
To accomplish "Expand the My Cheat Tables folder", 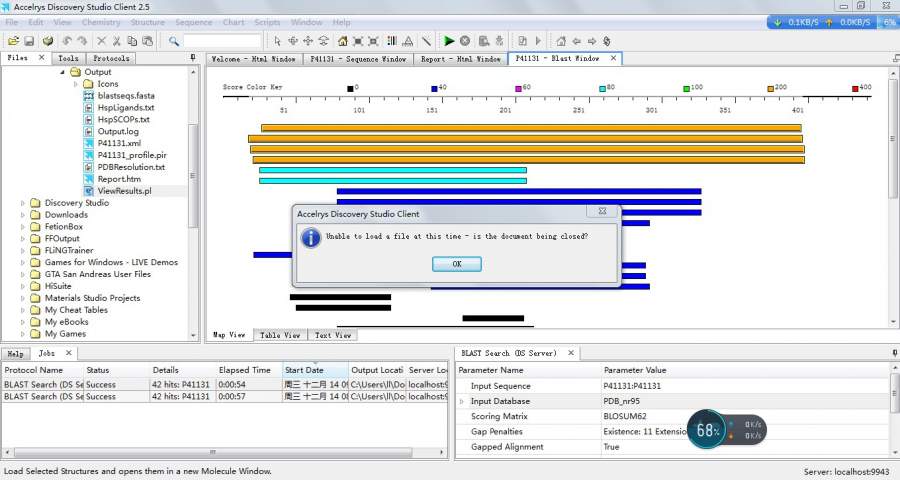I will point(23,310).
